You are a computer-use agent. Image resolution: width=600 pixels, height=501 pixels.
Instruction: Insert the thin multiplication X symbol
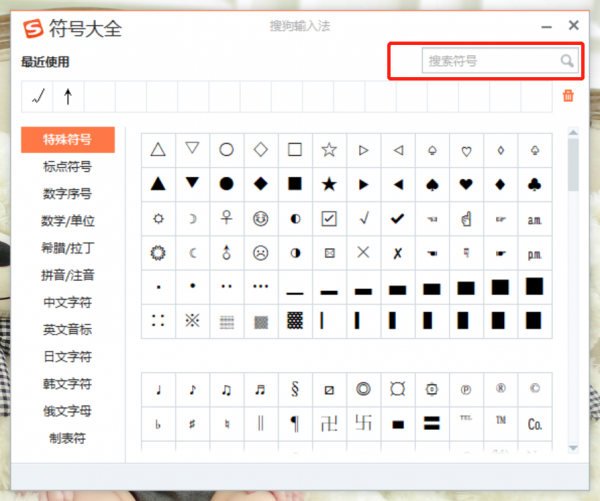(364, 252)
